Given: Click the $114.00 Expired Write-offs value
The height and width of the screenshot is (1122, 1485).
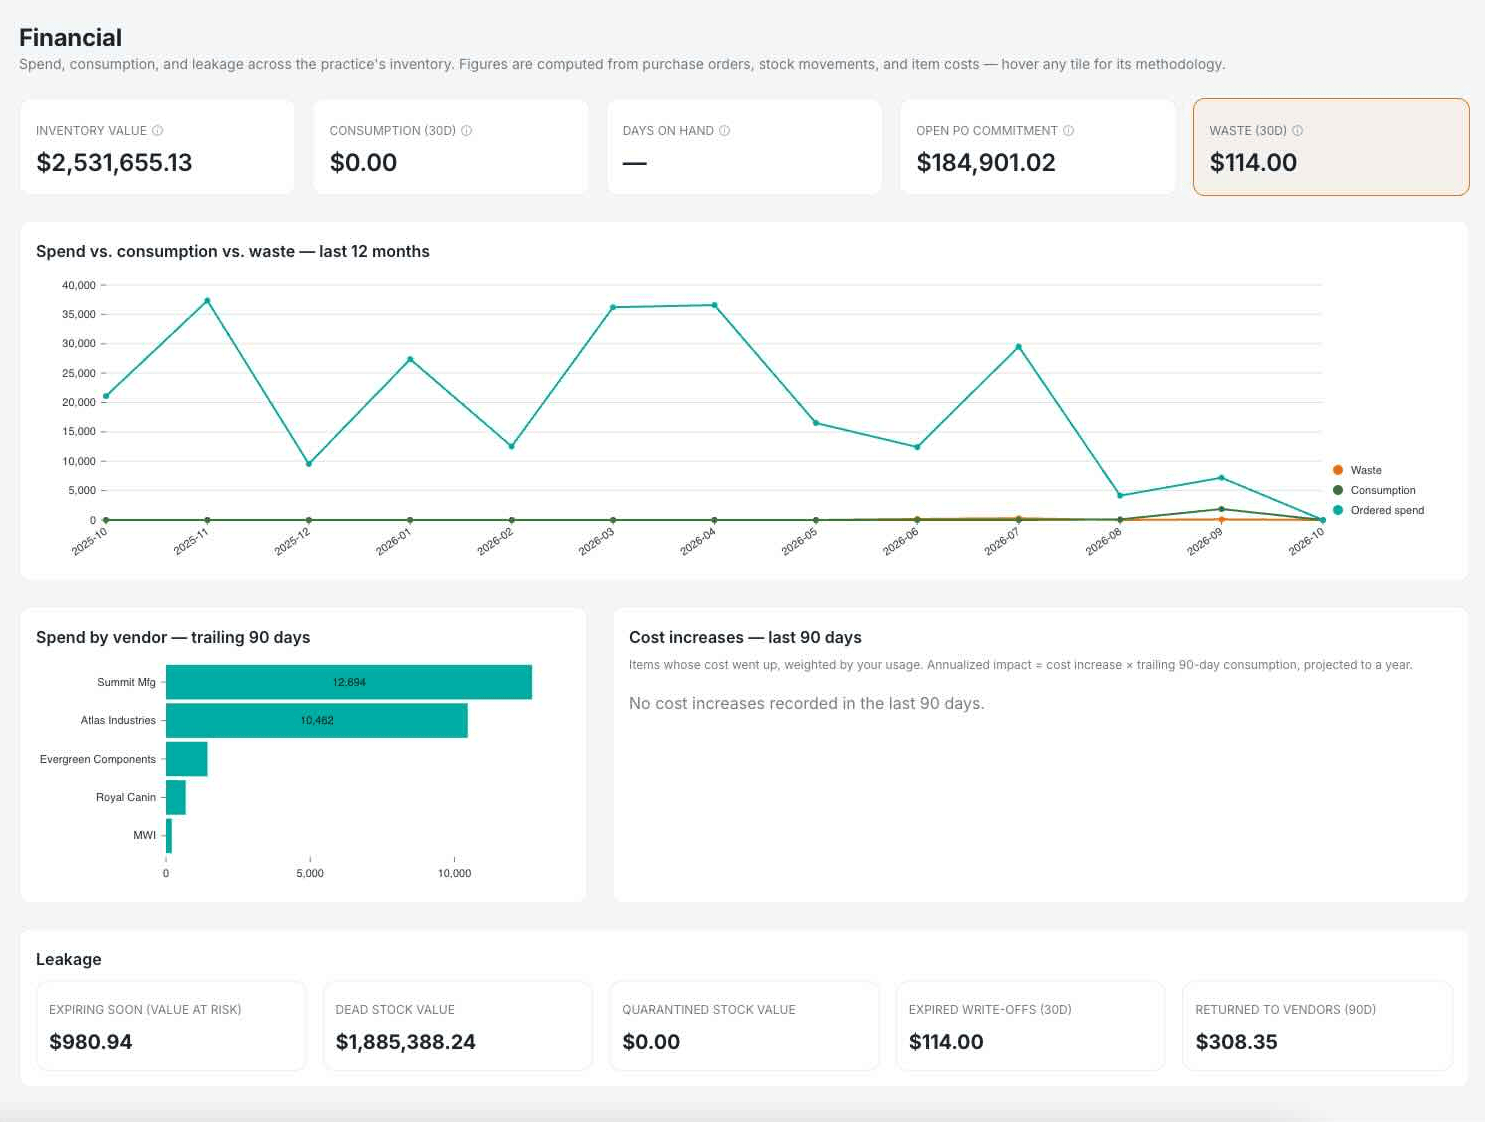Looking at the screenshot, I should tap(946, 1042).
